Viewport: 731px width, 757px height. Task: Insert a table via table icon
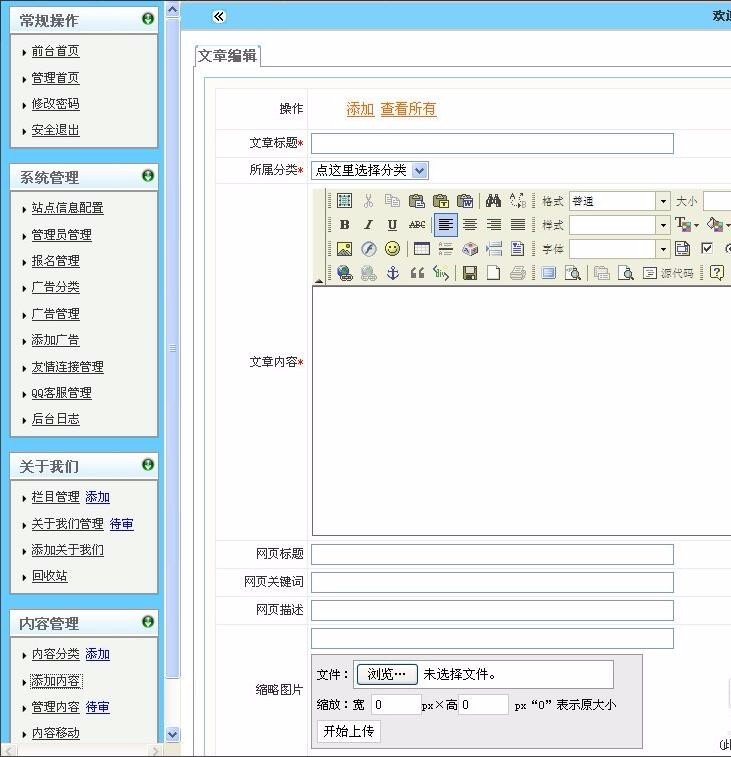click(421, 249)
